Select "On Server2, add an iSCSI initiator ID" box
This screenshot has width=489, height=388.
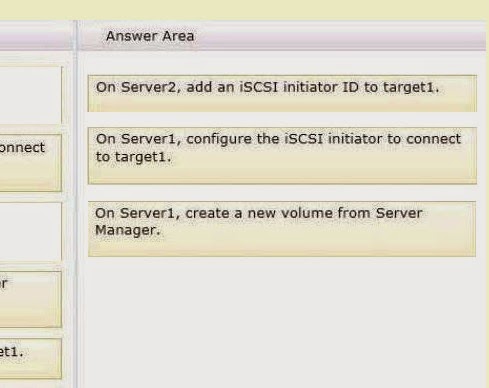(282, 93)
